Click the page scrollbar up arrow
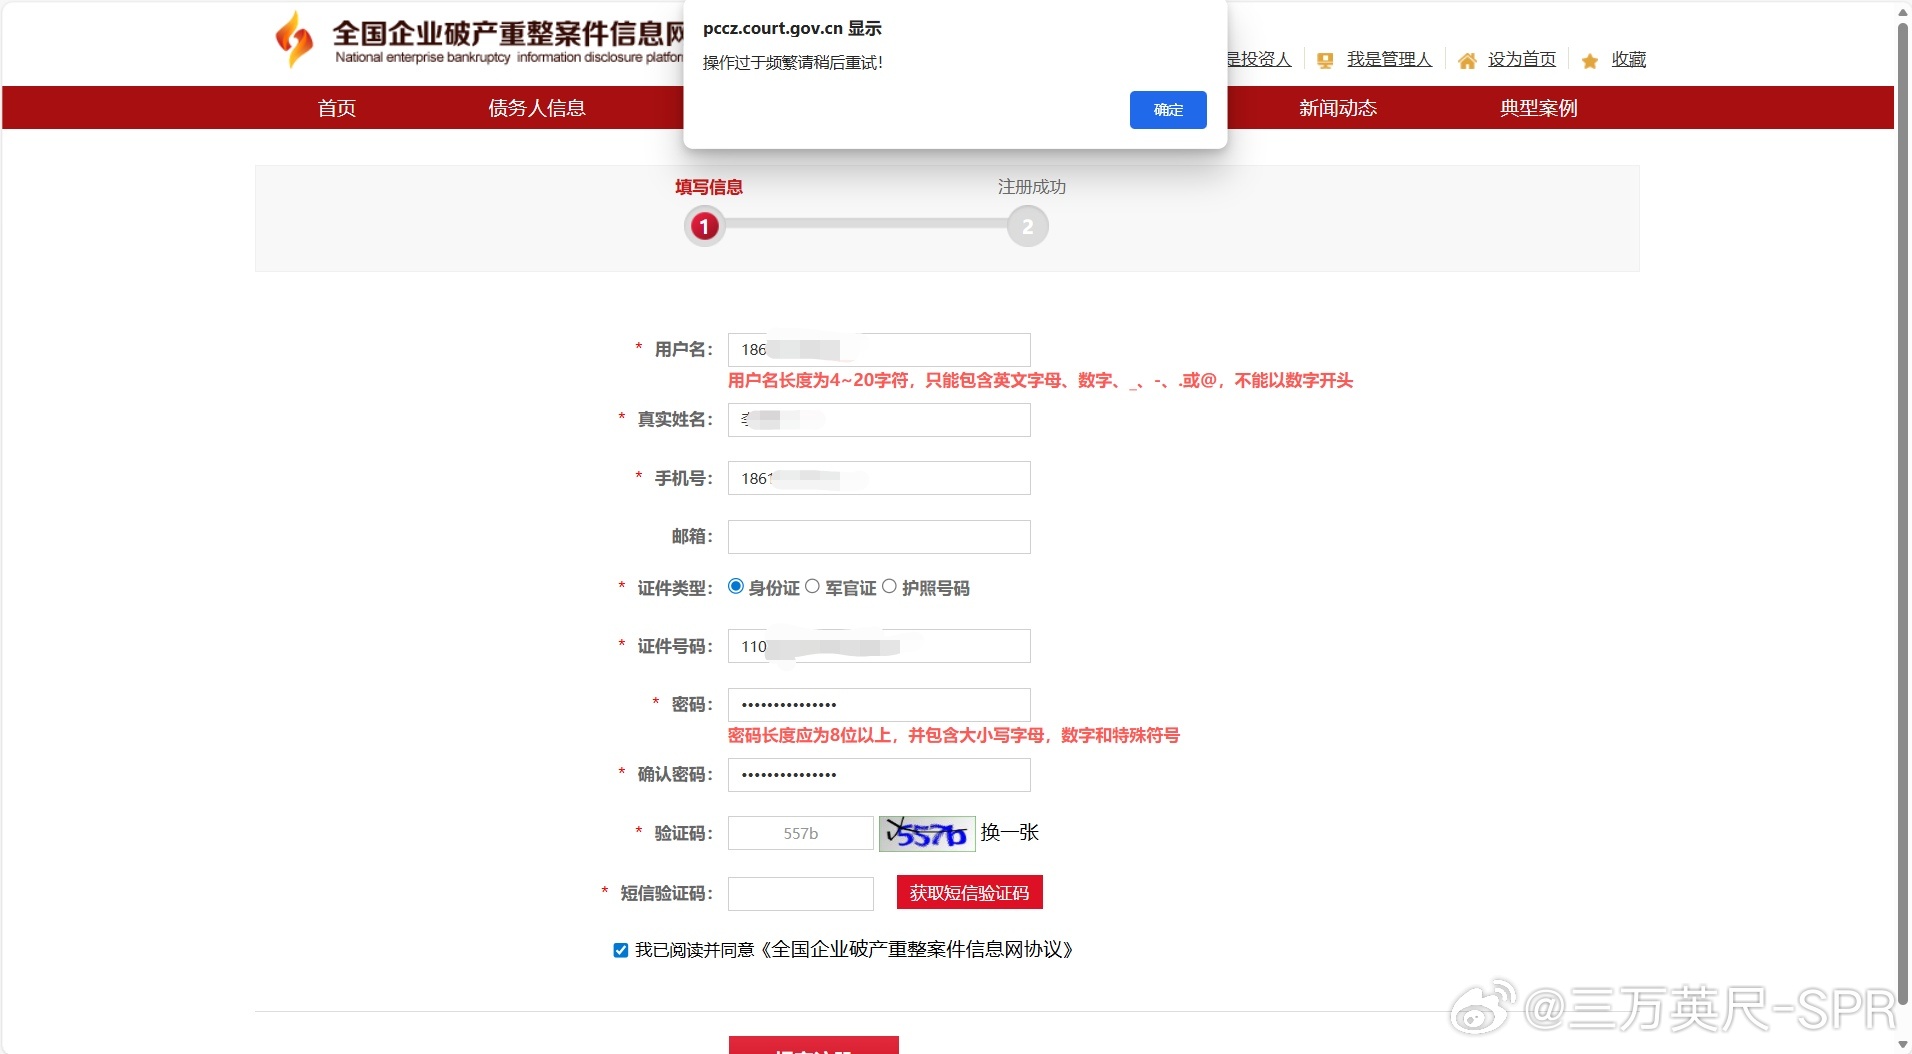This screenshot has height=1054, width=1912. [1903, 12]
